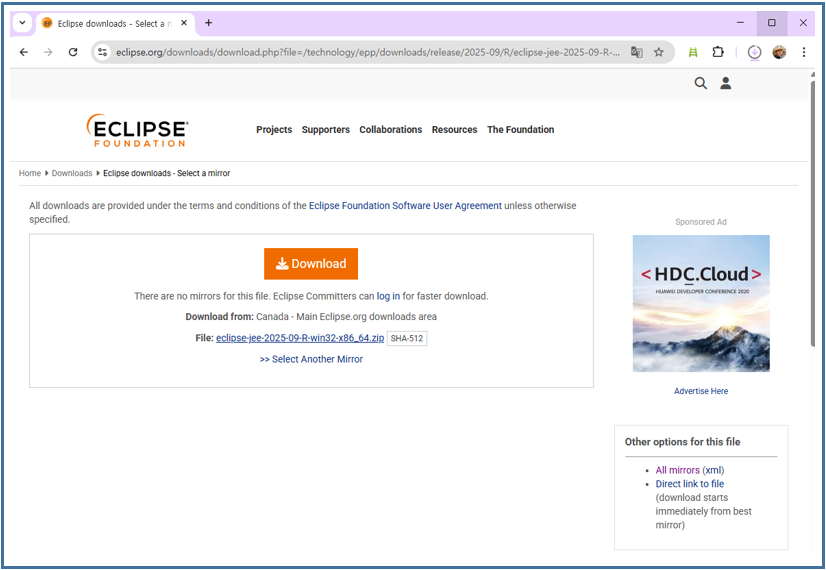Click the browser forward arrow
This screenshot has width=826, height=570.
pyautogui.click(x=48, y=52)
